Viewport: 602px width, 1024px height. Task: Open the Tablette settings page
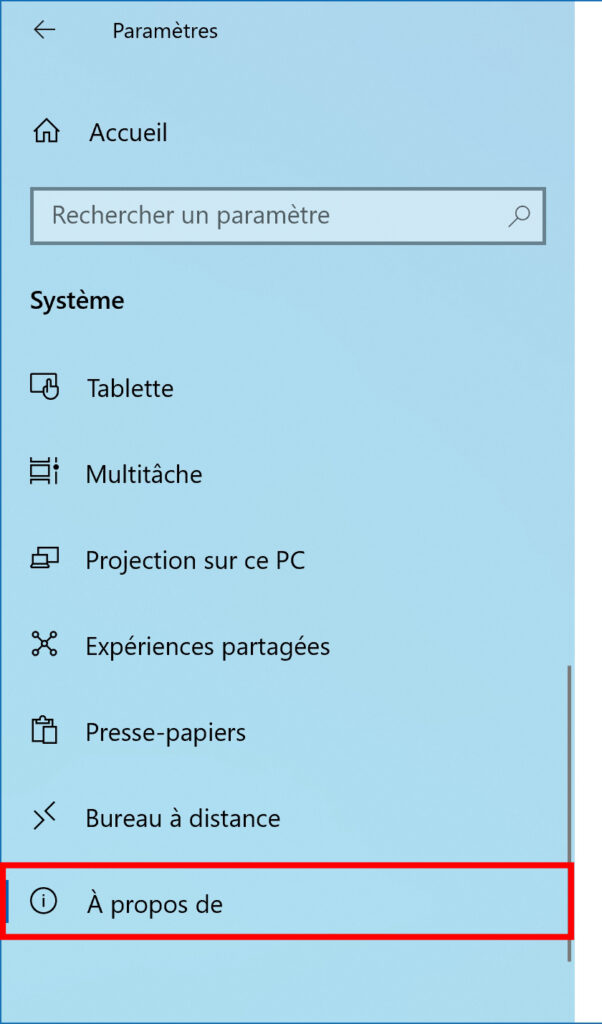[130, 388]
